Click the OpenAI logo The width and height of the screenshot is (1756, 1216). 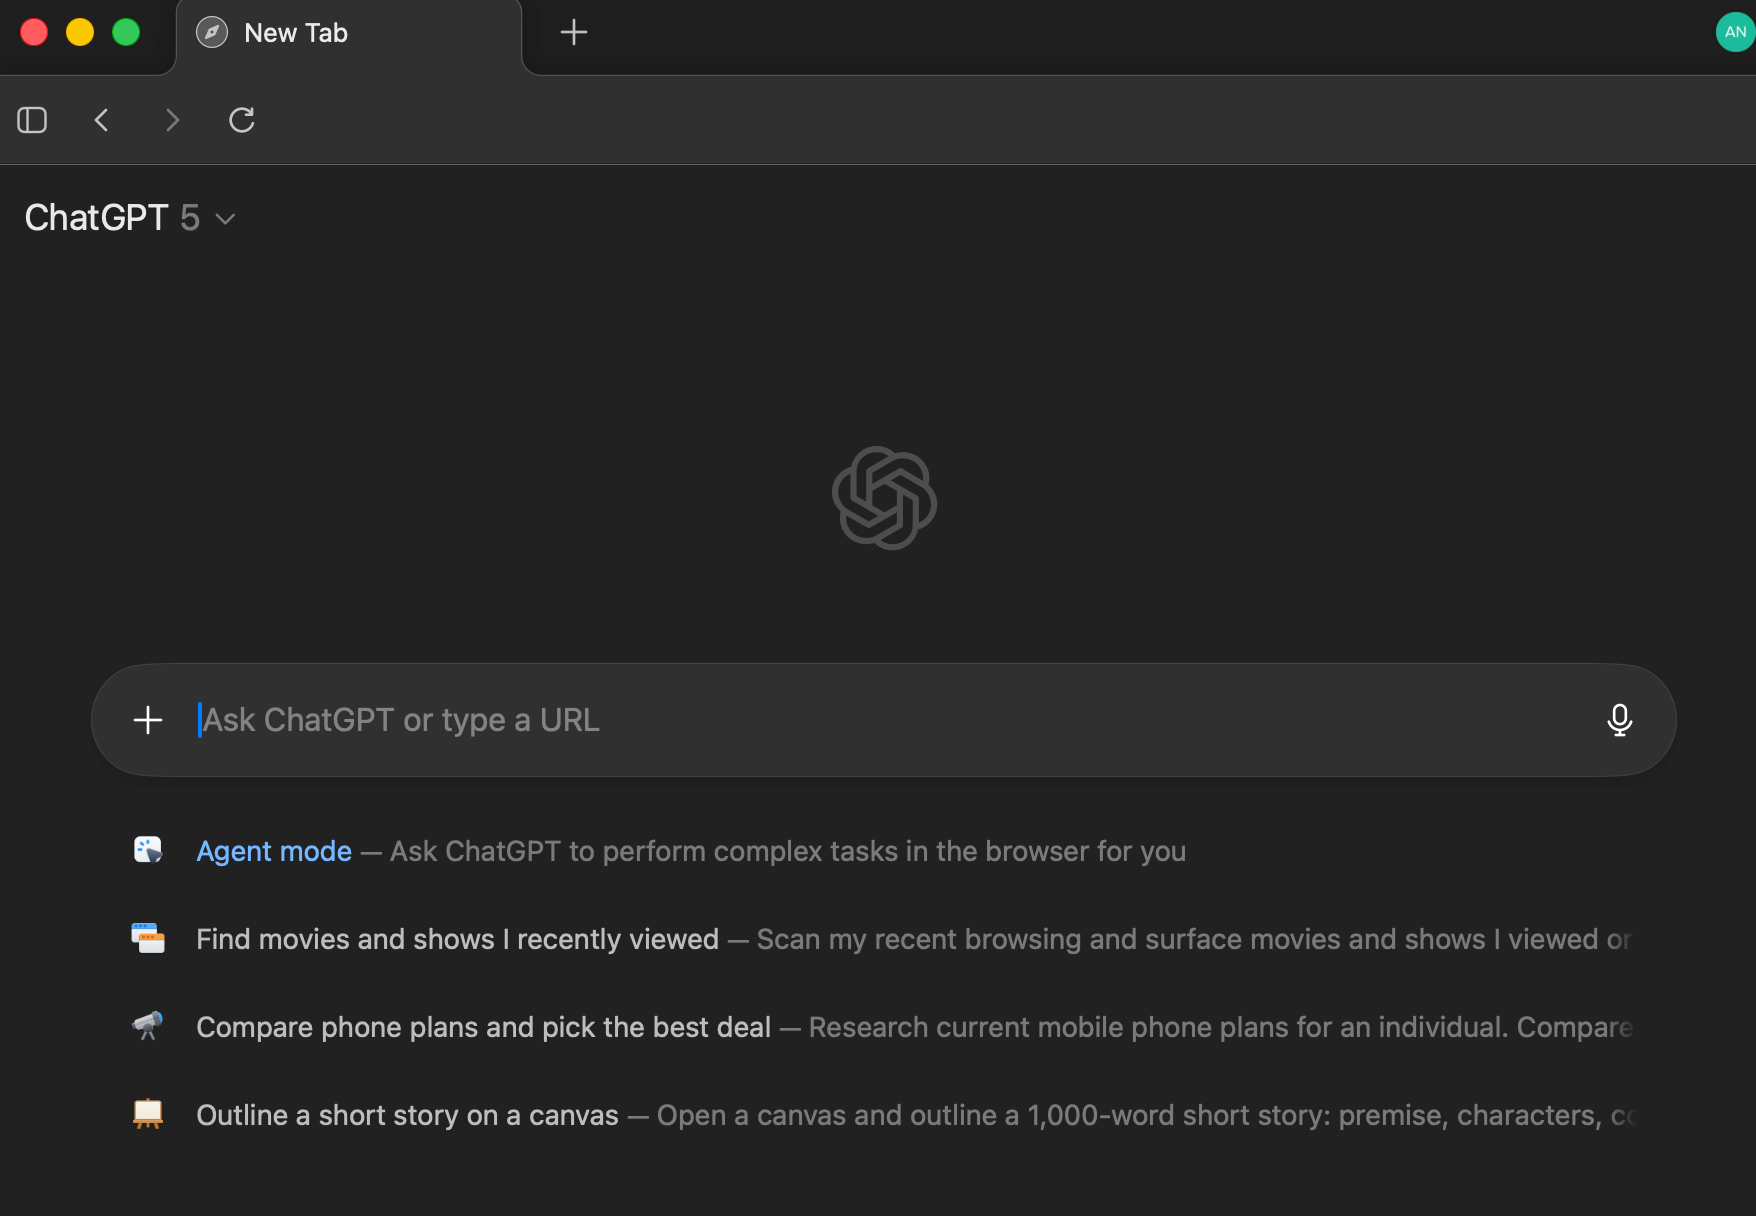click(x=884, y=499)
